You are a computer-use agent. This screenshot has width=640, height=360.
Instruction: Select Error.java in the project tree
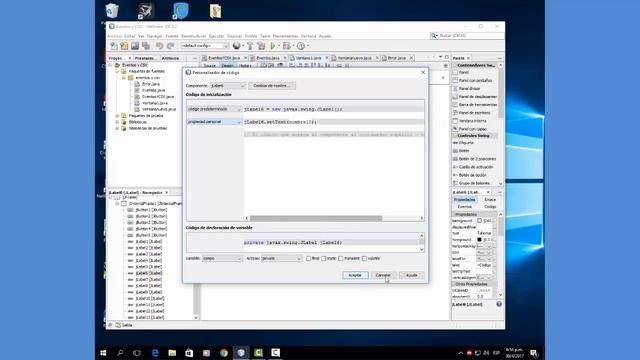(x=151, y=84)
